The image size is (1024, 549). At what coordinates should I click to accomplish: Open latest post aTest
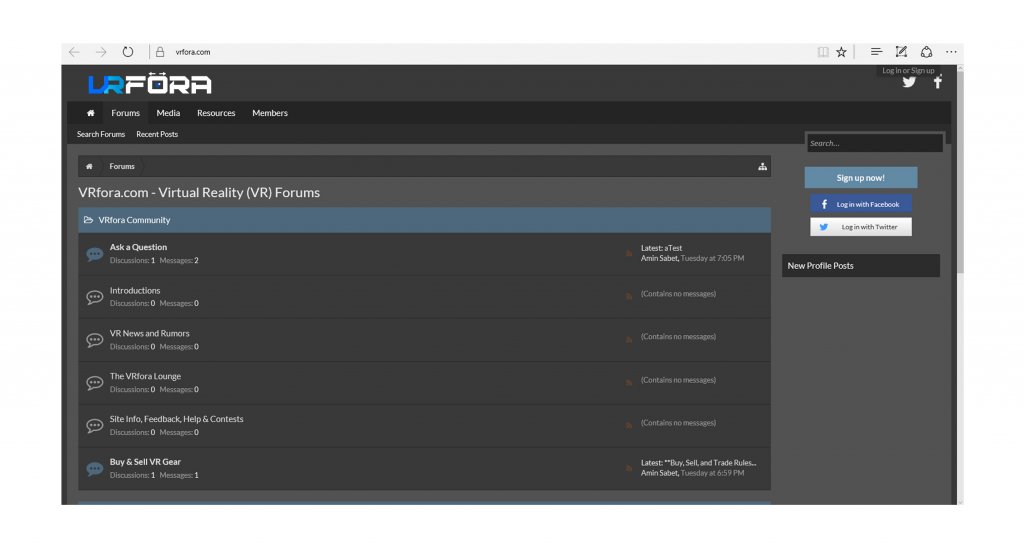673,248
